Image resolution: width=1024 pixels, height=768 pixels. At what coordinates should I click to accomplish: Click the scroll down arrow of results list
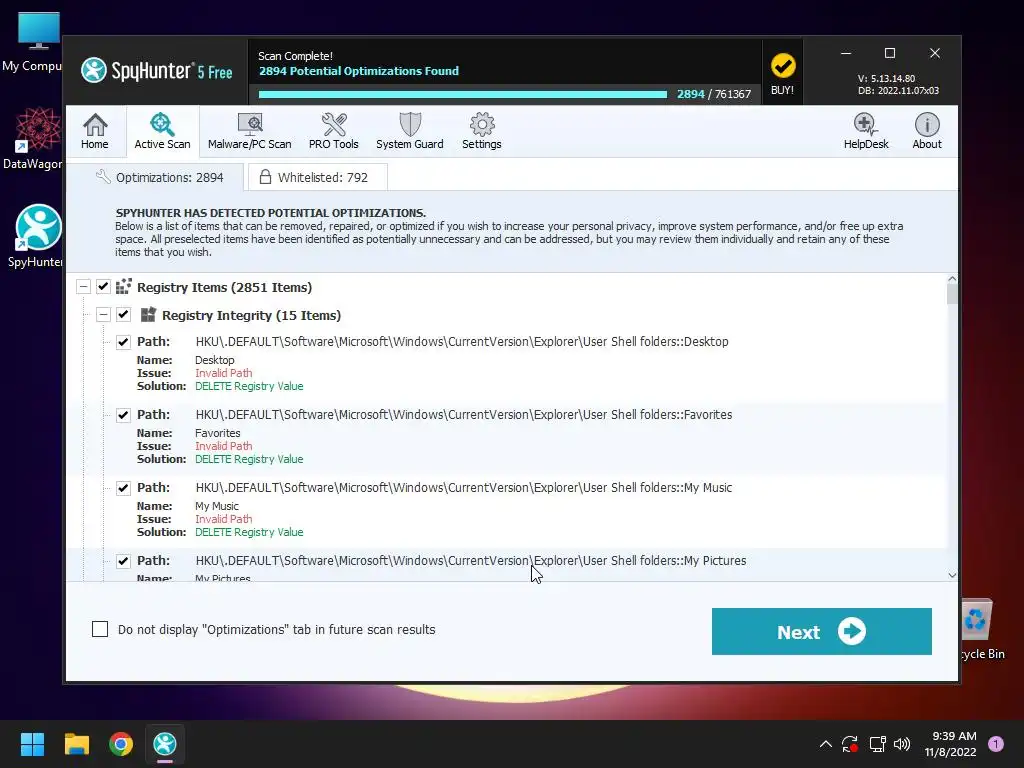click(x=952, y=575)
